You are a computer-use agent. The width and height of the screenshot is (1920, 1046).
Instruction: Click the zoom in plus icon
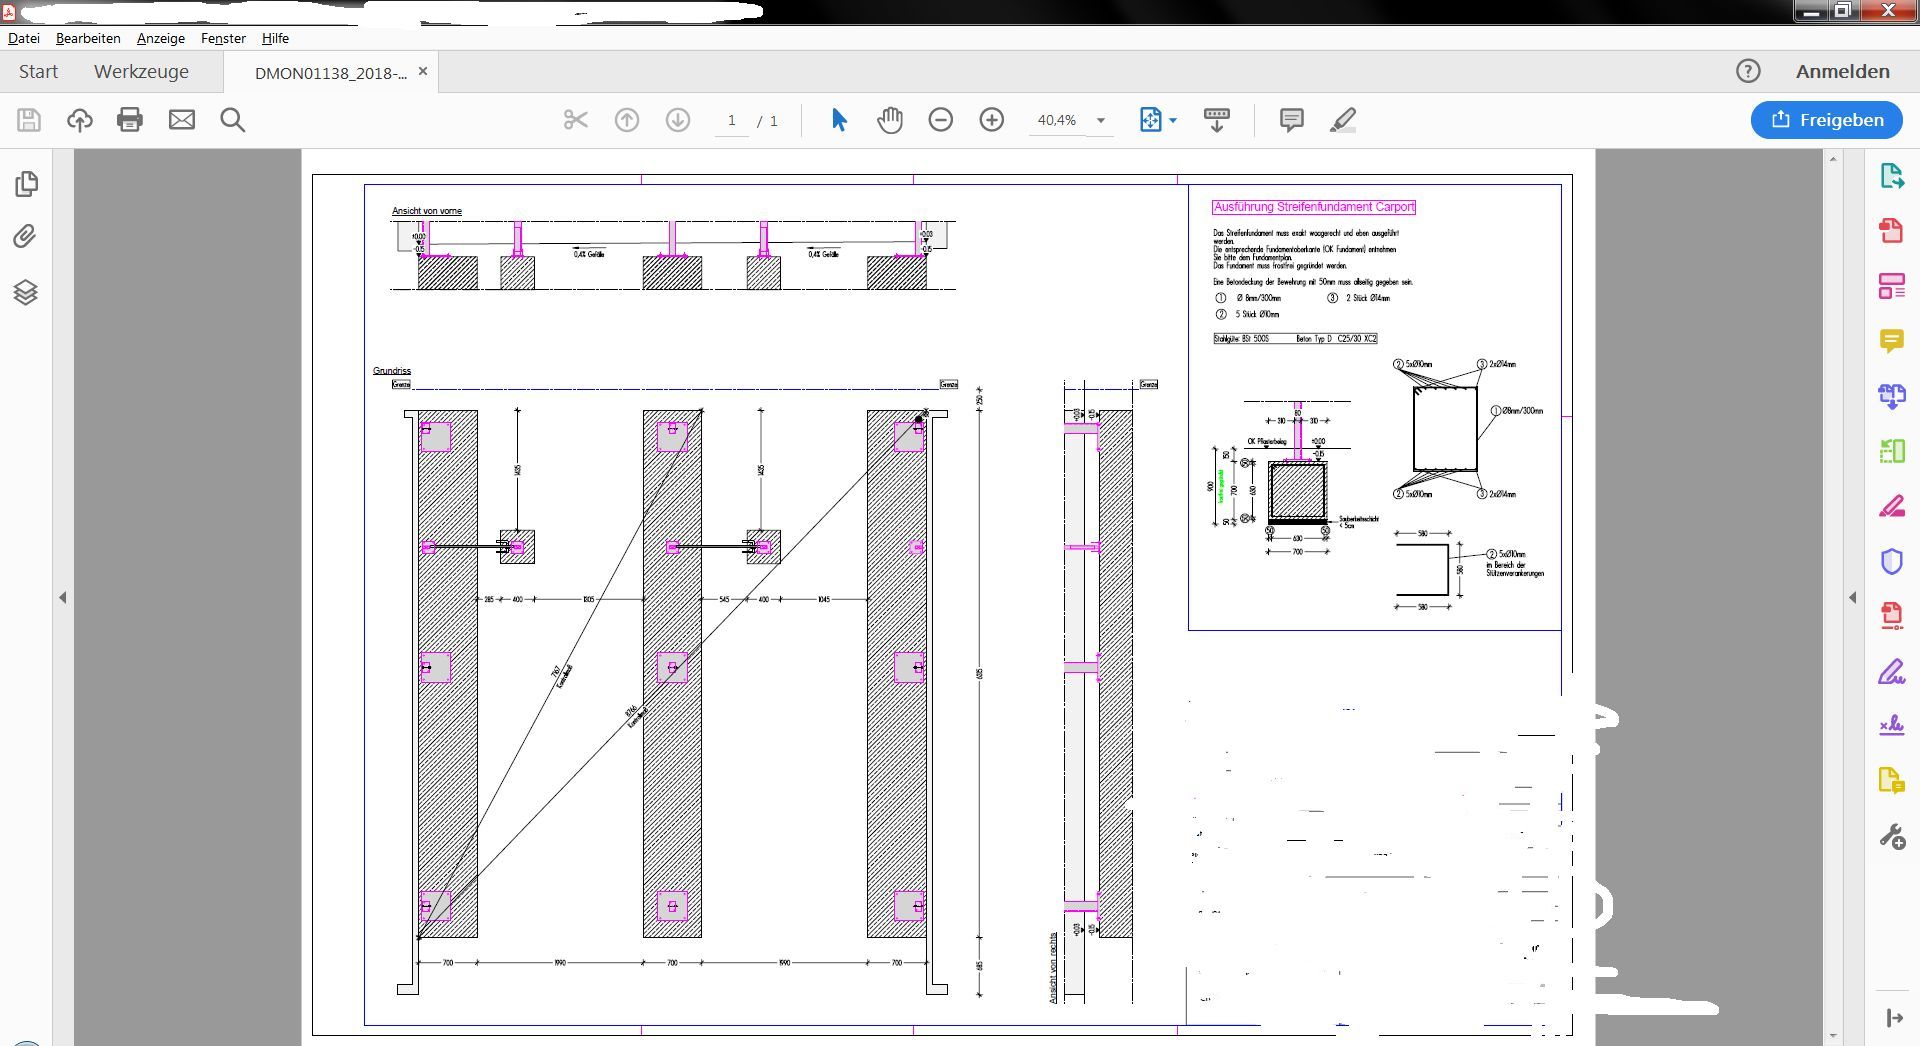click(991, 120)
